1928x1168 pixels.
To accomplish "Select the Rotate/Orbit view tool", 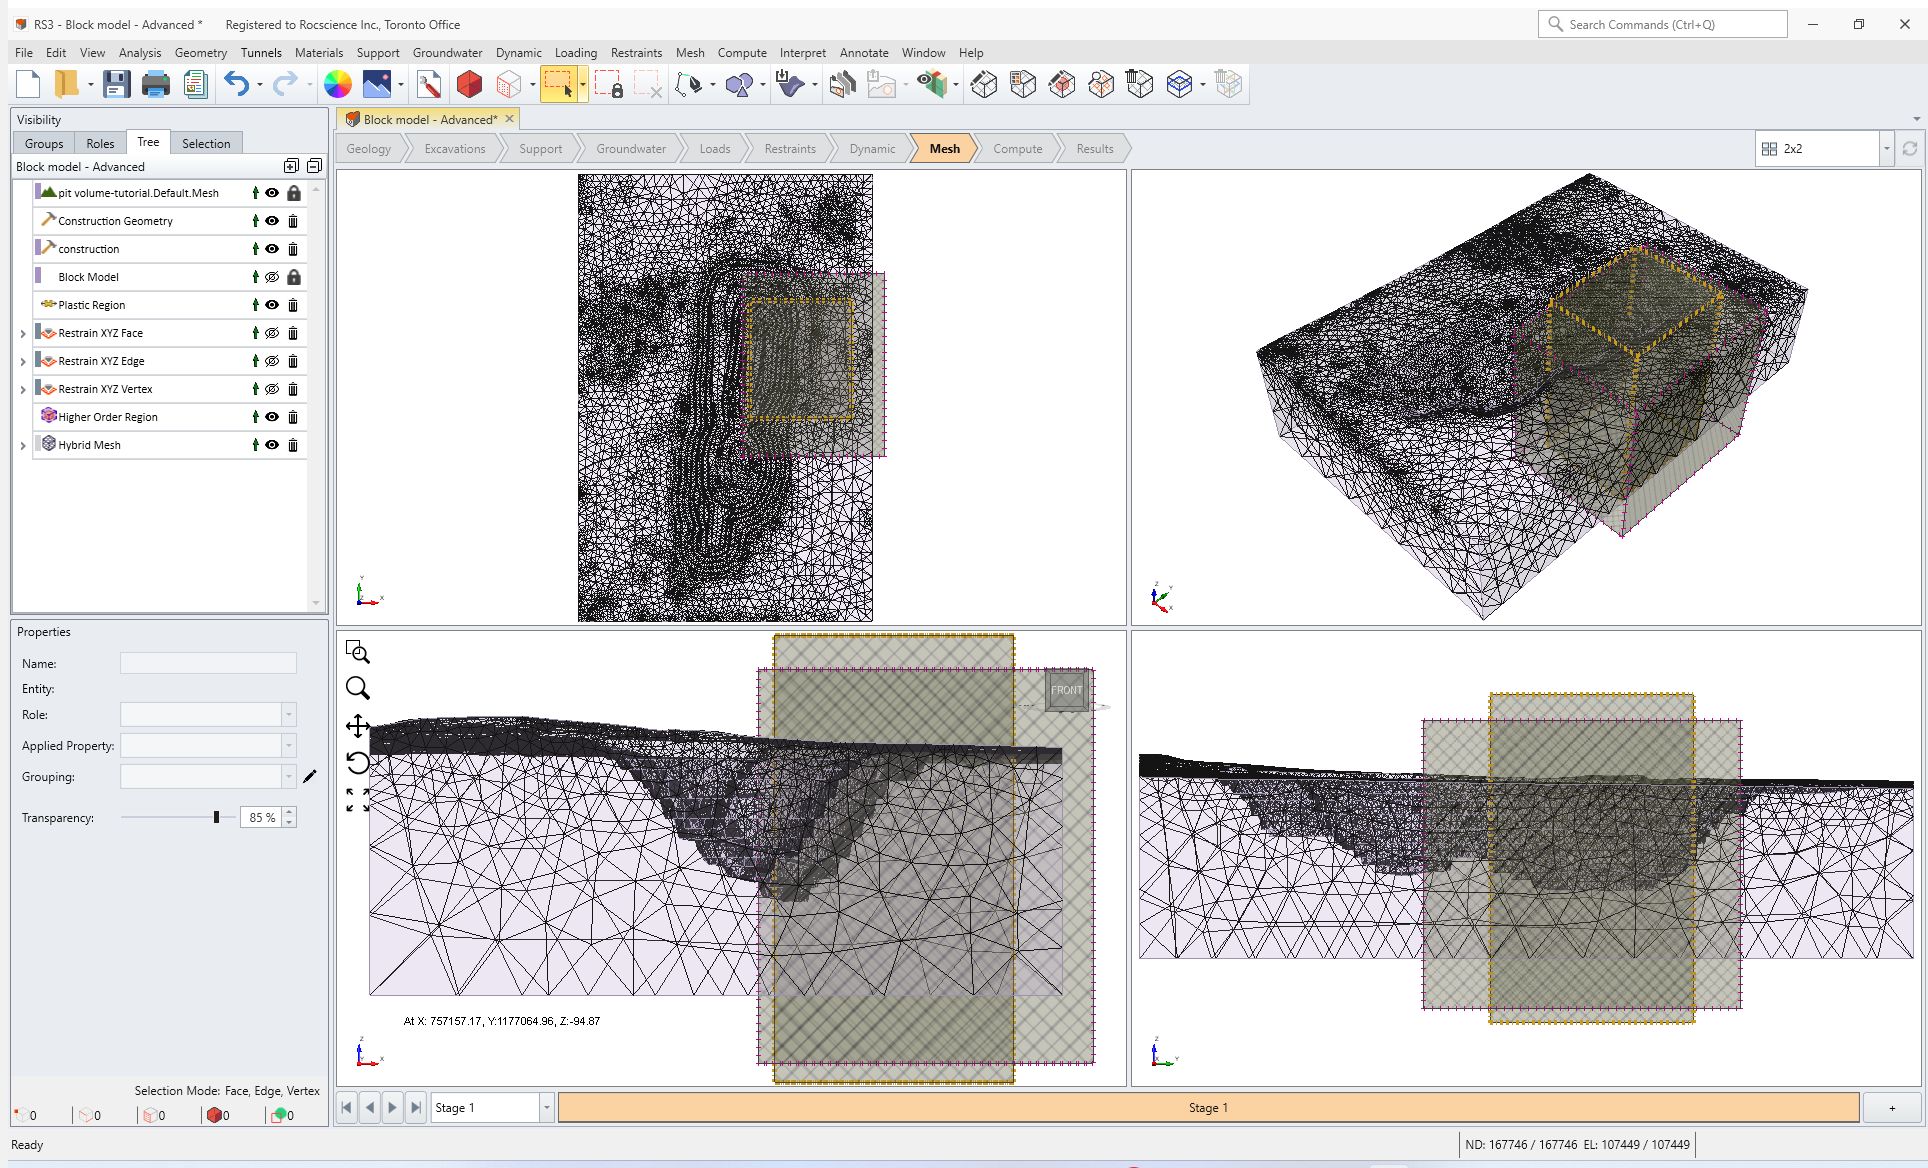I will click(x=358, y=762).
